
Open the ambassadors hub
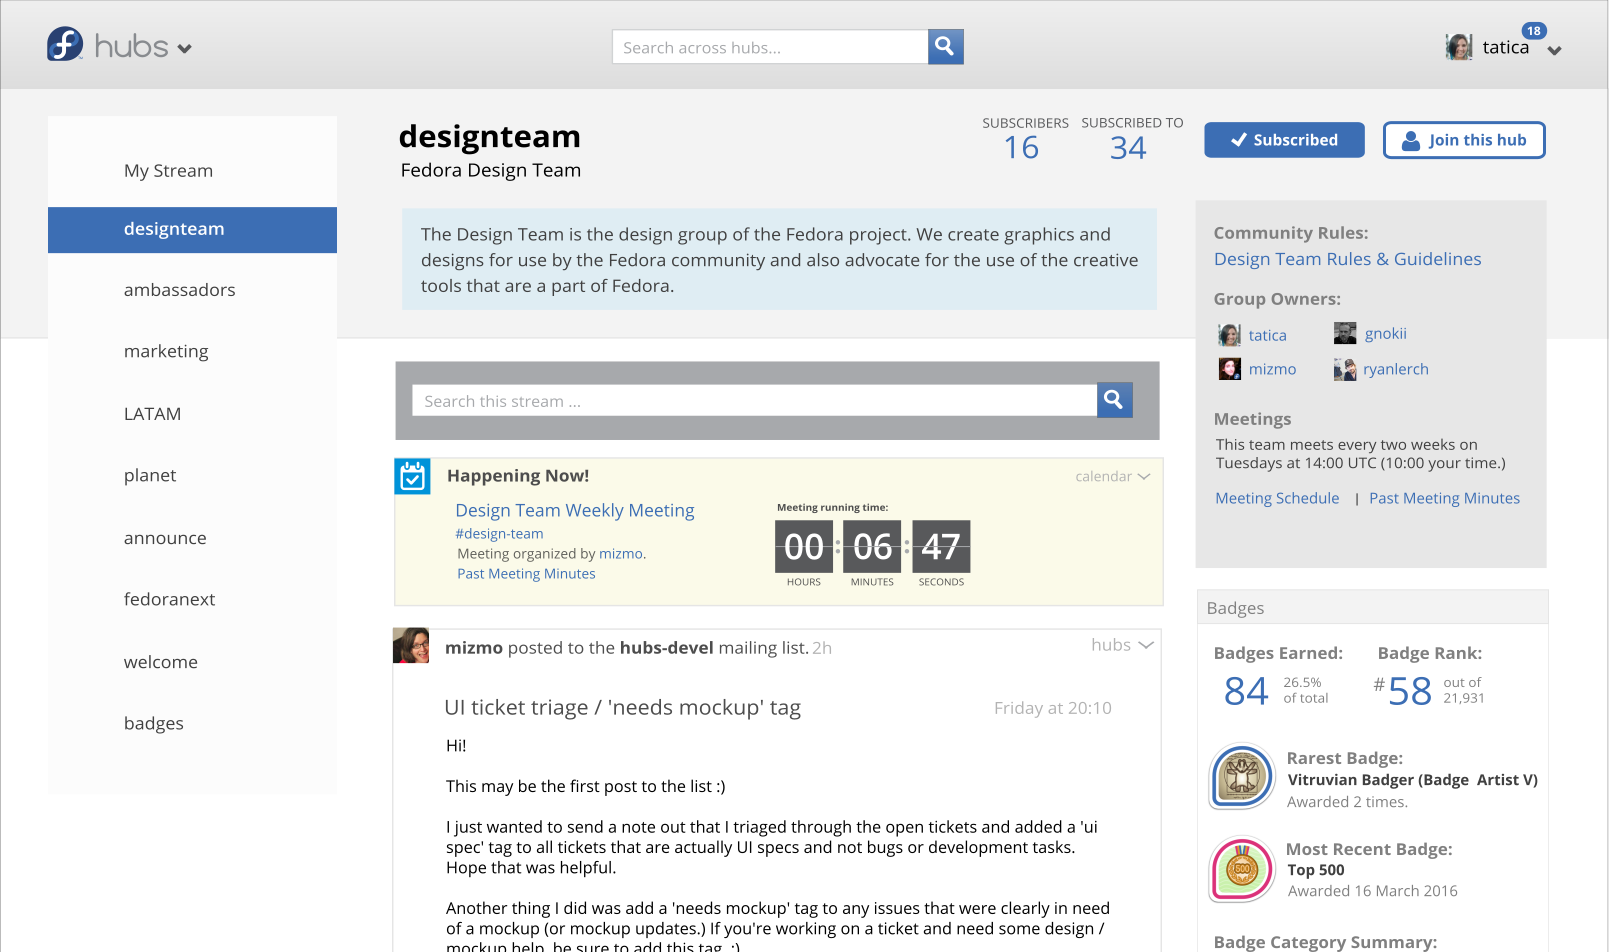pyautogui.click(x=180, y=290)
